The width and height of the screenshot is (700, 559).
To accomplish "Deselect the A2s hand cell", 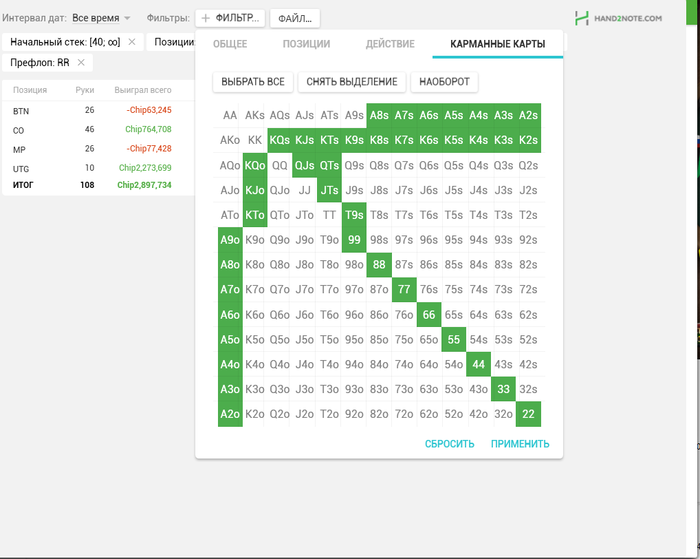I will (528, 116).
